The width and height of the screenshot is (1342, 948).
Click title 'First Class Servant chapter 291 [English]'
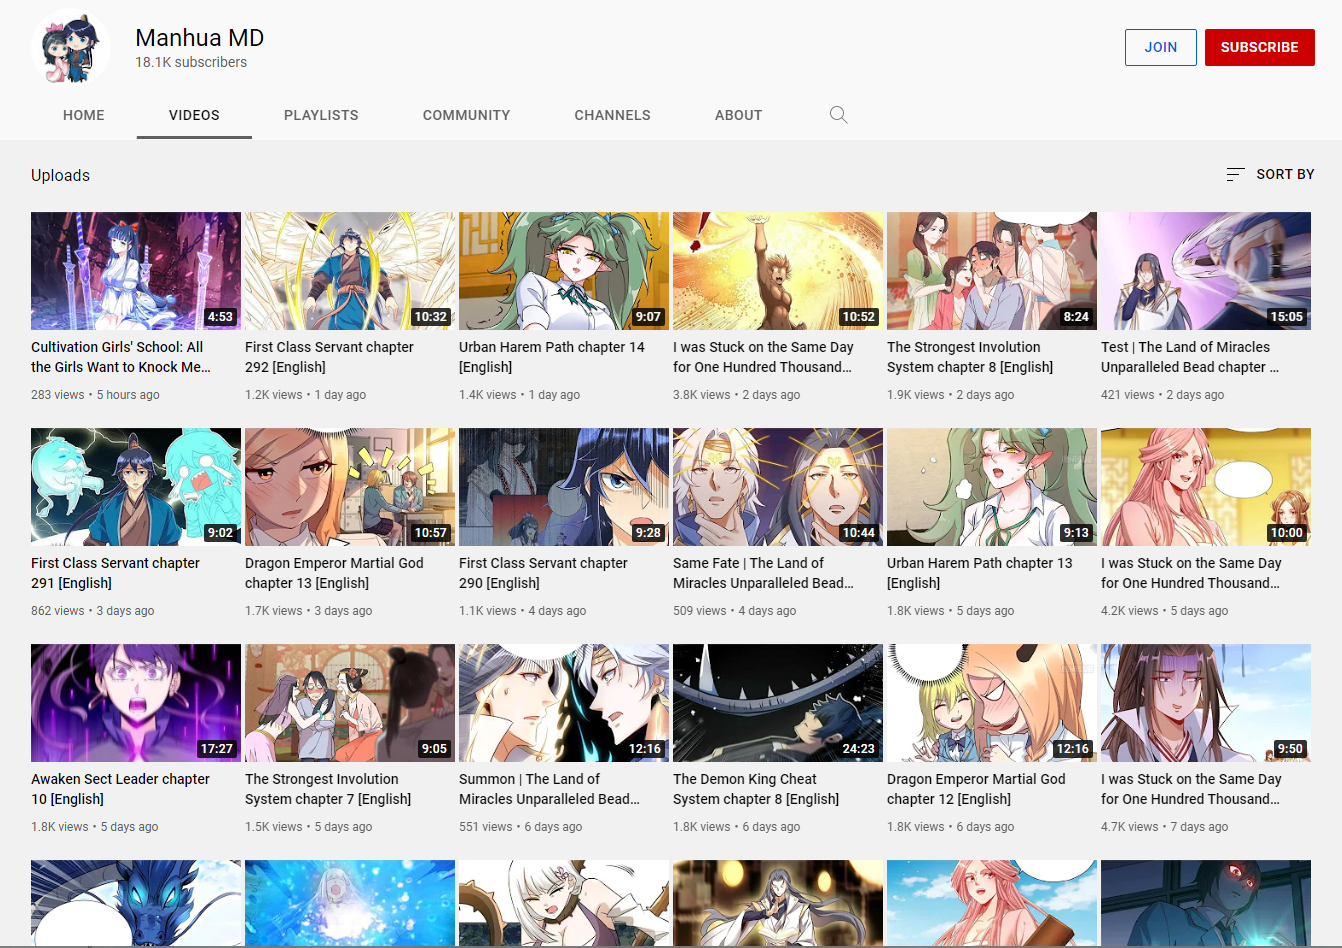point(115,573)
